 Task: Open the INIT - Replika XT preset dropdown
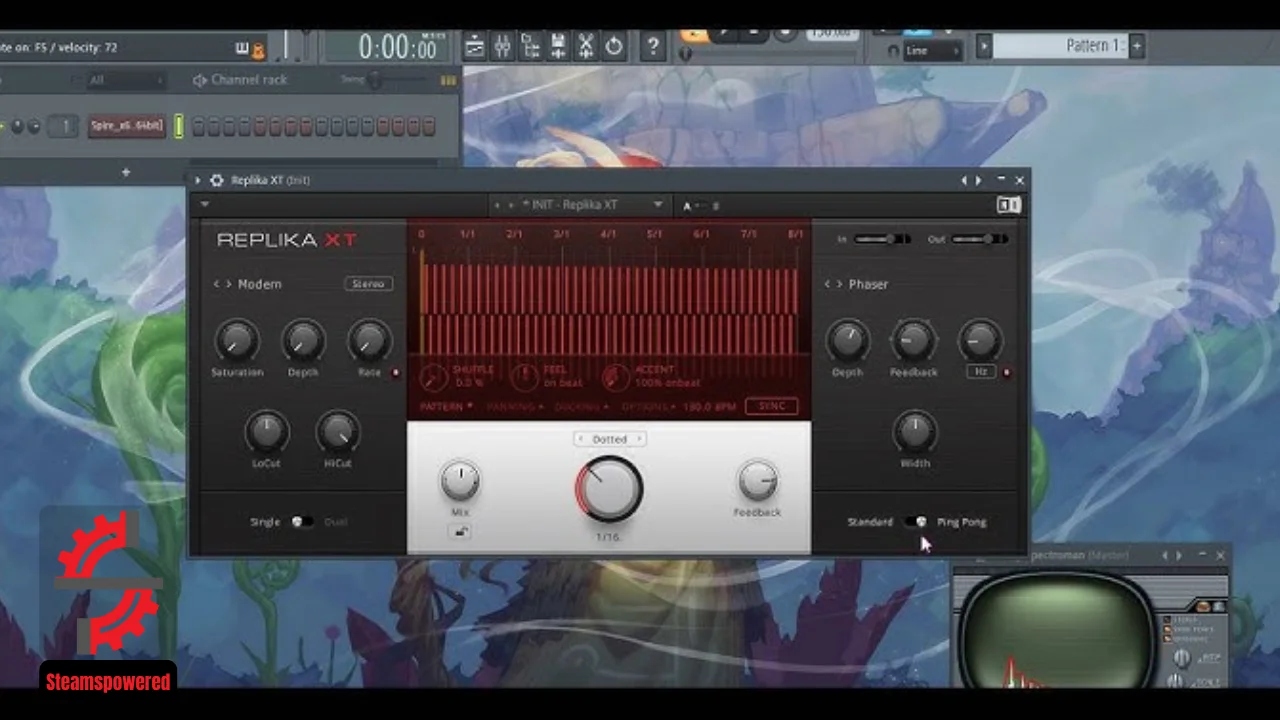click(657, 205)
